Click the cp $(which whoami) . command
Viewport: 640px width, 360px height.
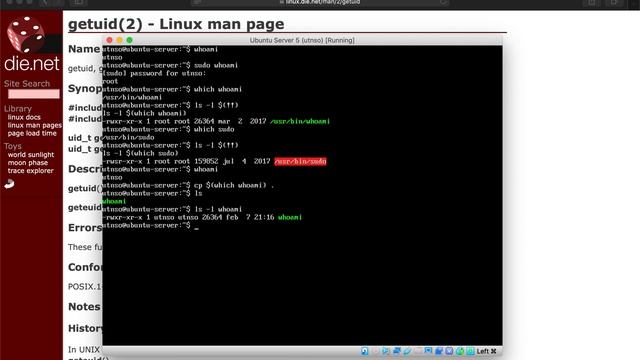[234, 185]
